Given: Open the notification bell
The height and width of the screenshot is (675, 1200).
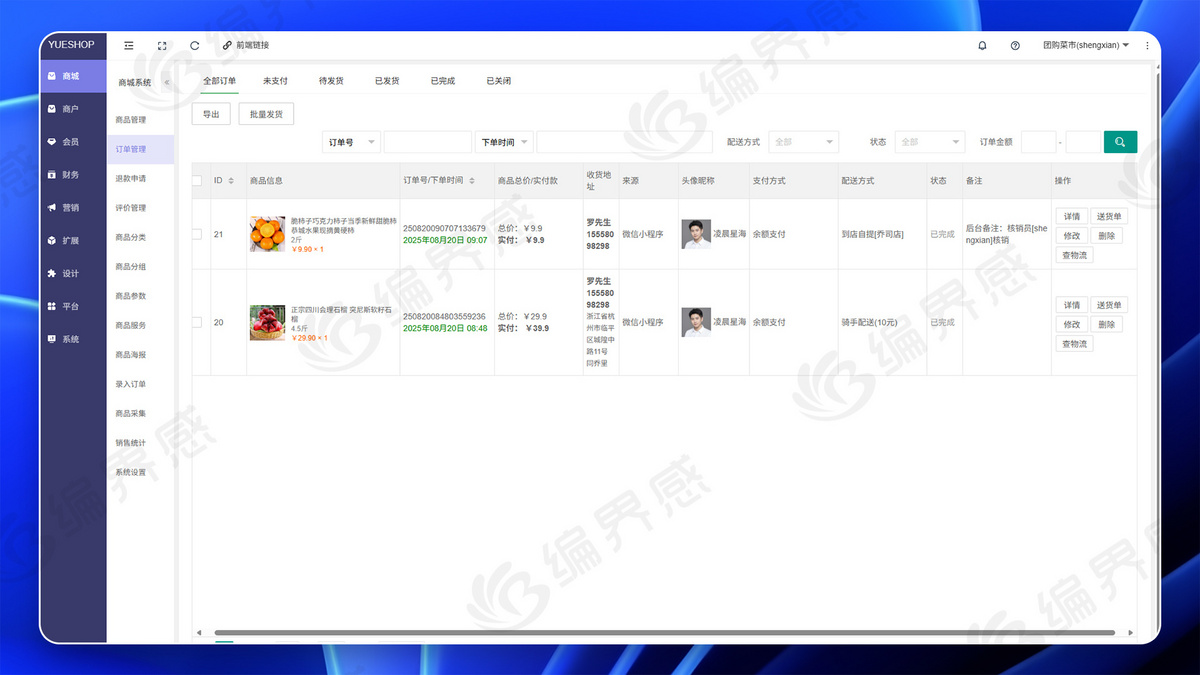Looking at the screenshot, I should (982, 45).
